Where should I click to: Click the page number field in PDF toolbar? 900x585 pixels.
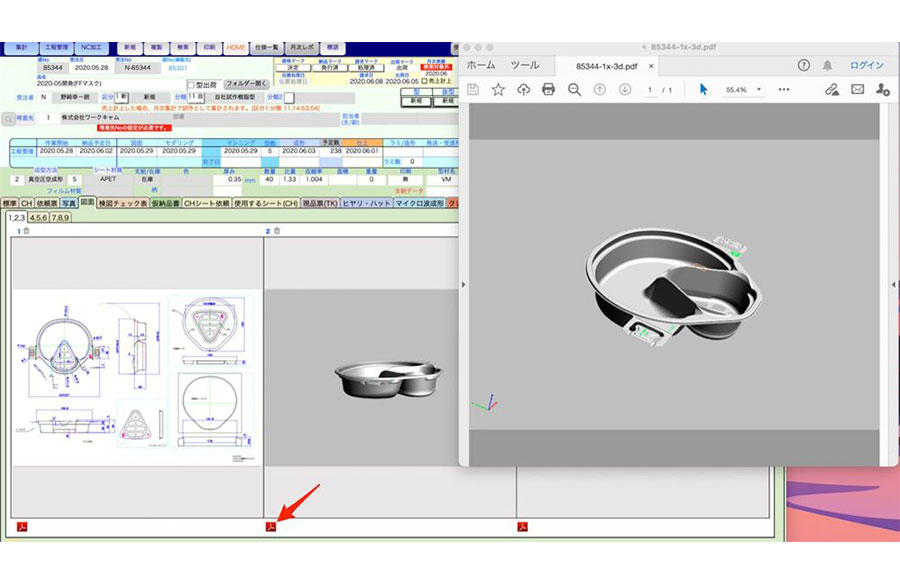tap(650, 89)
